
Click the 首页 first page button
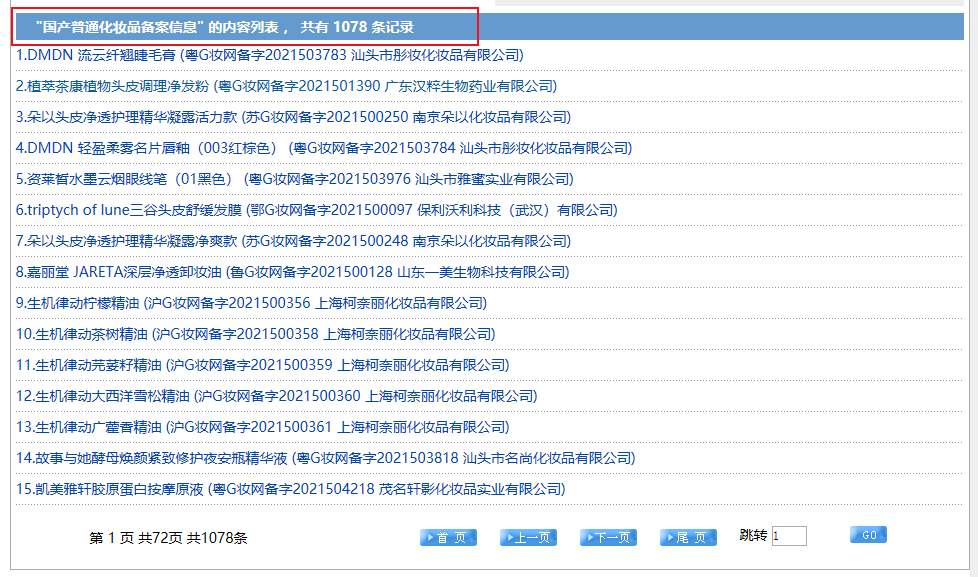tap(448, 538)
